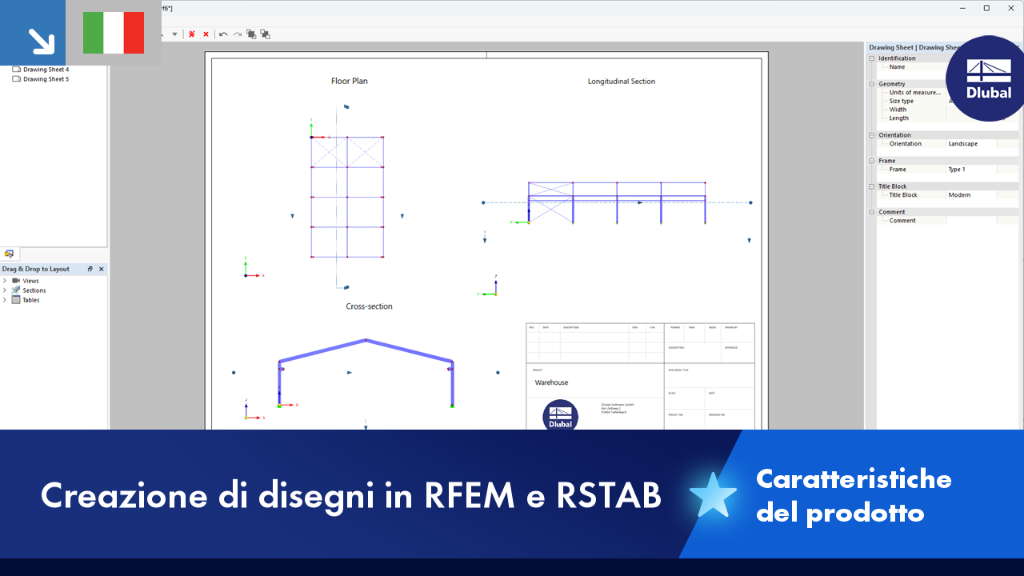Click the star icon in the banner
Image resolution: width=1024 pixels, height=576 pixels.
pos(712,496)
